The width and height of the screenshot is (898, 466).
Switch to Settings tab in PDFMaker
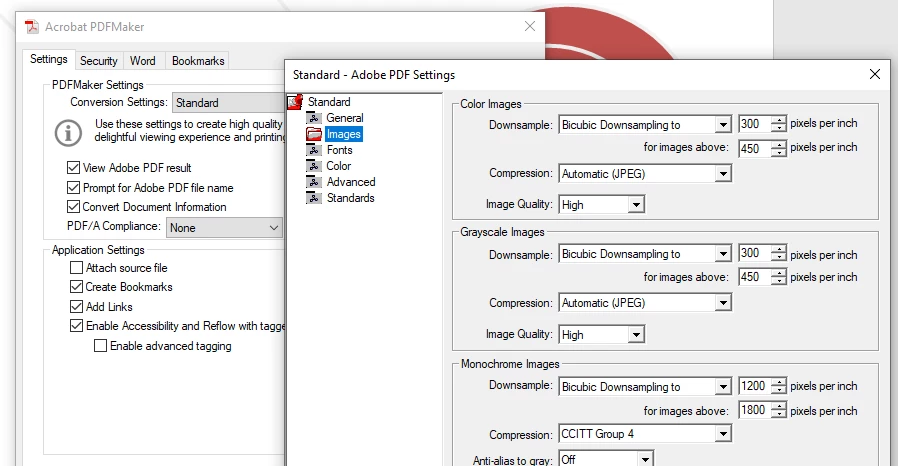click(49, 59)
